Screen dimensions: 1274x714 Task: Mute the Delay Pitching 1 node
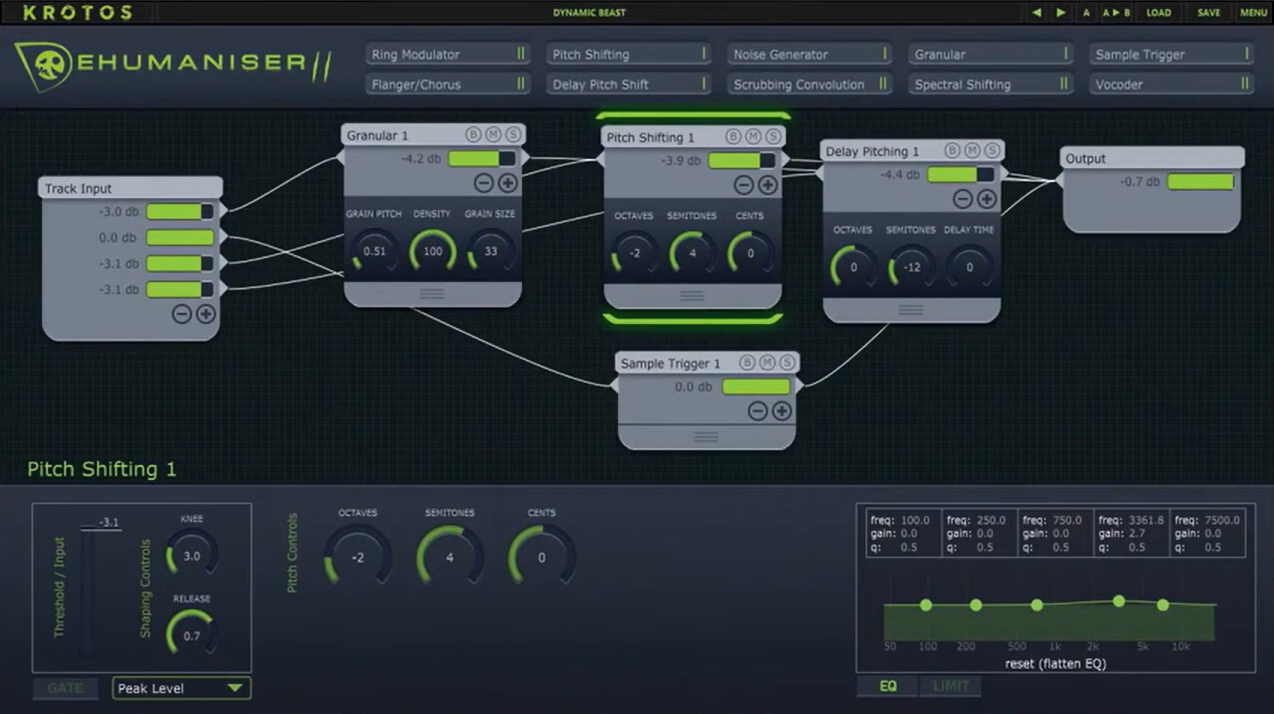972,151
